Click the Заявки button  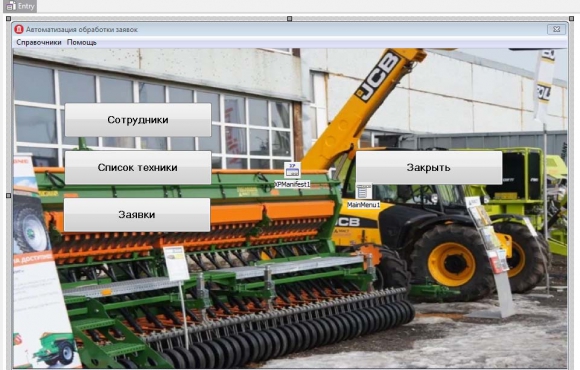pyautogui.click(x=137, y=215)
